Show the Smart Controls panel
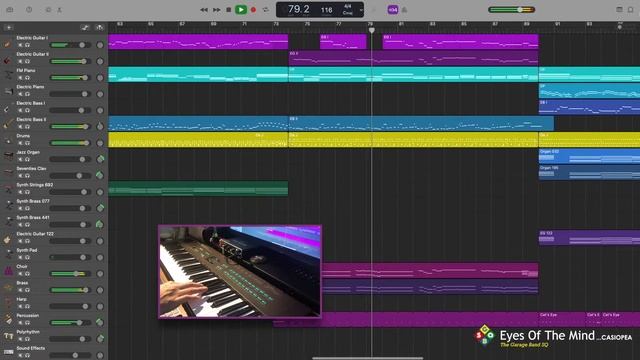This screenshot has width=640, height=360. click(x=48, y=9)
